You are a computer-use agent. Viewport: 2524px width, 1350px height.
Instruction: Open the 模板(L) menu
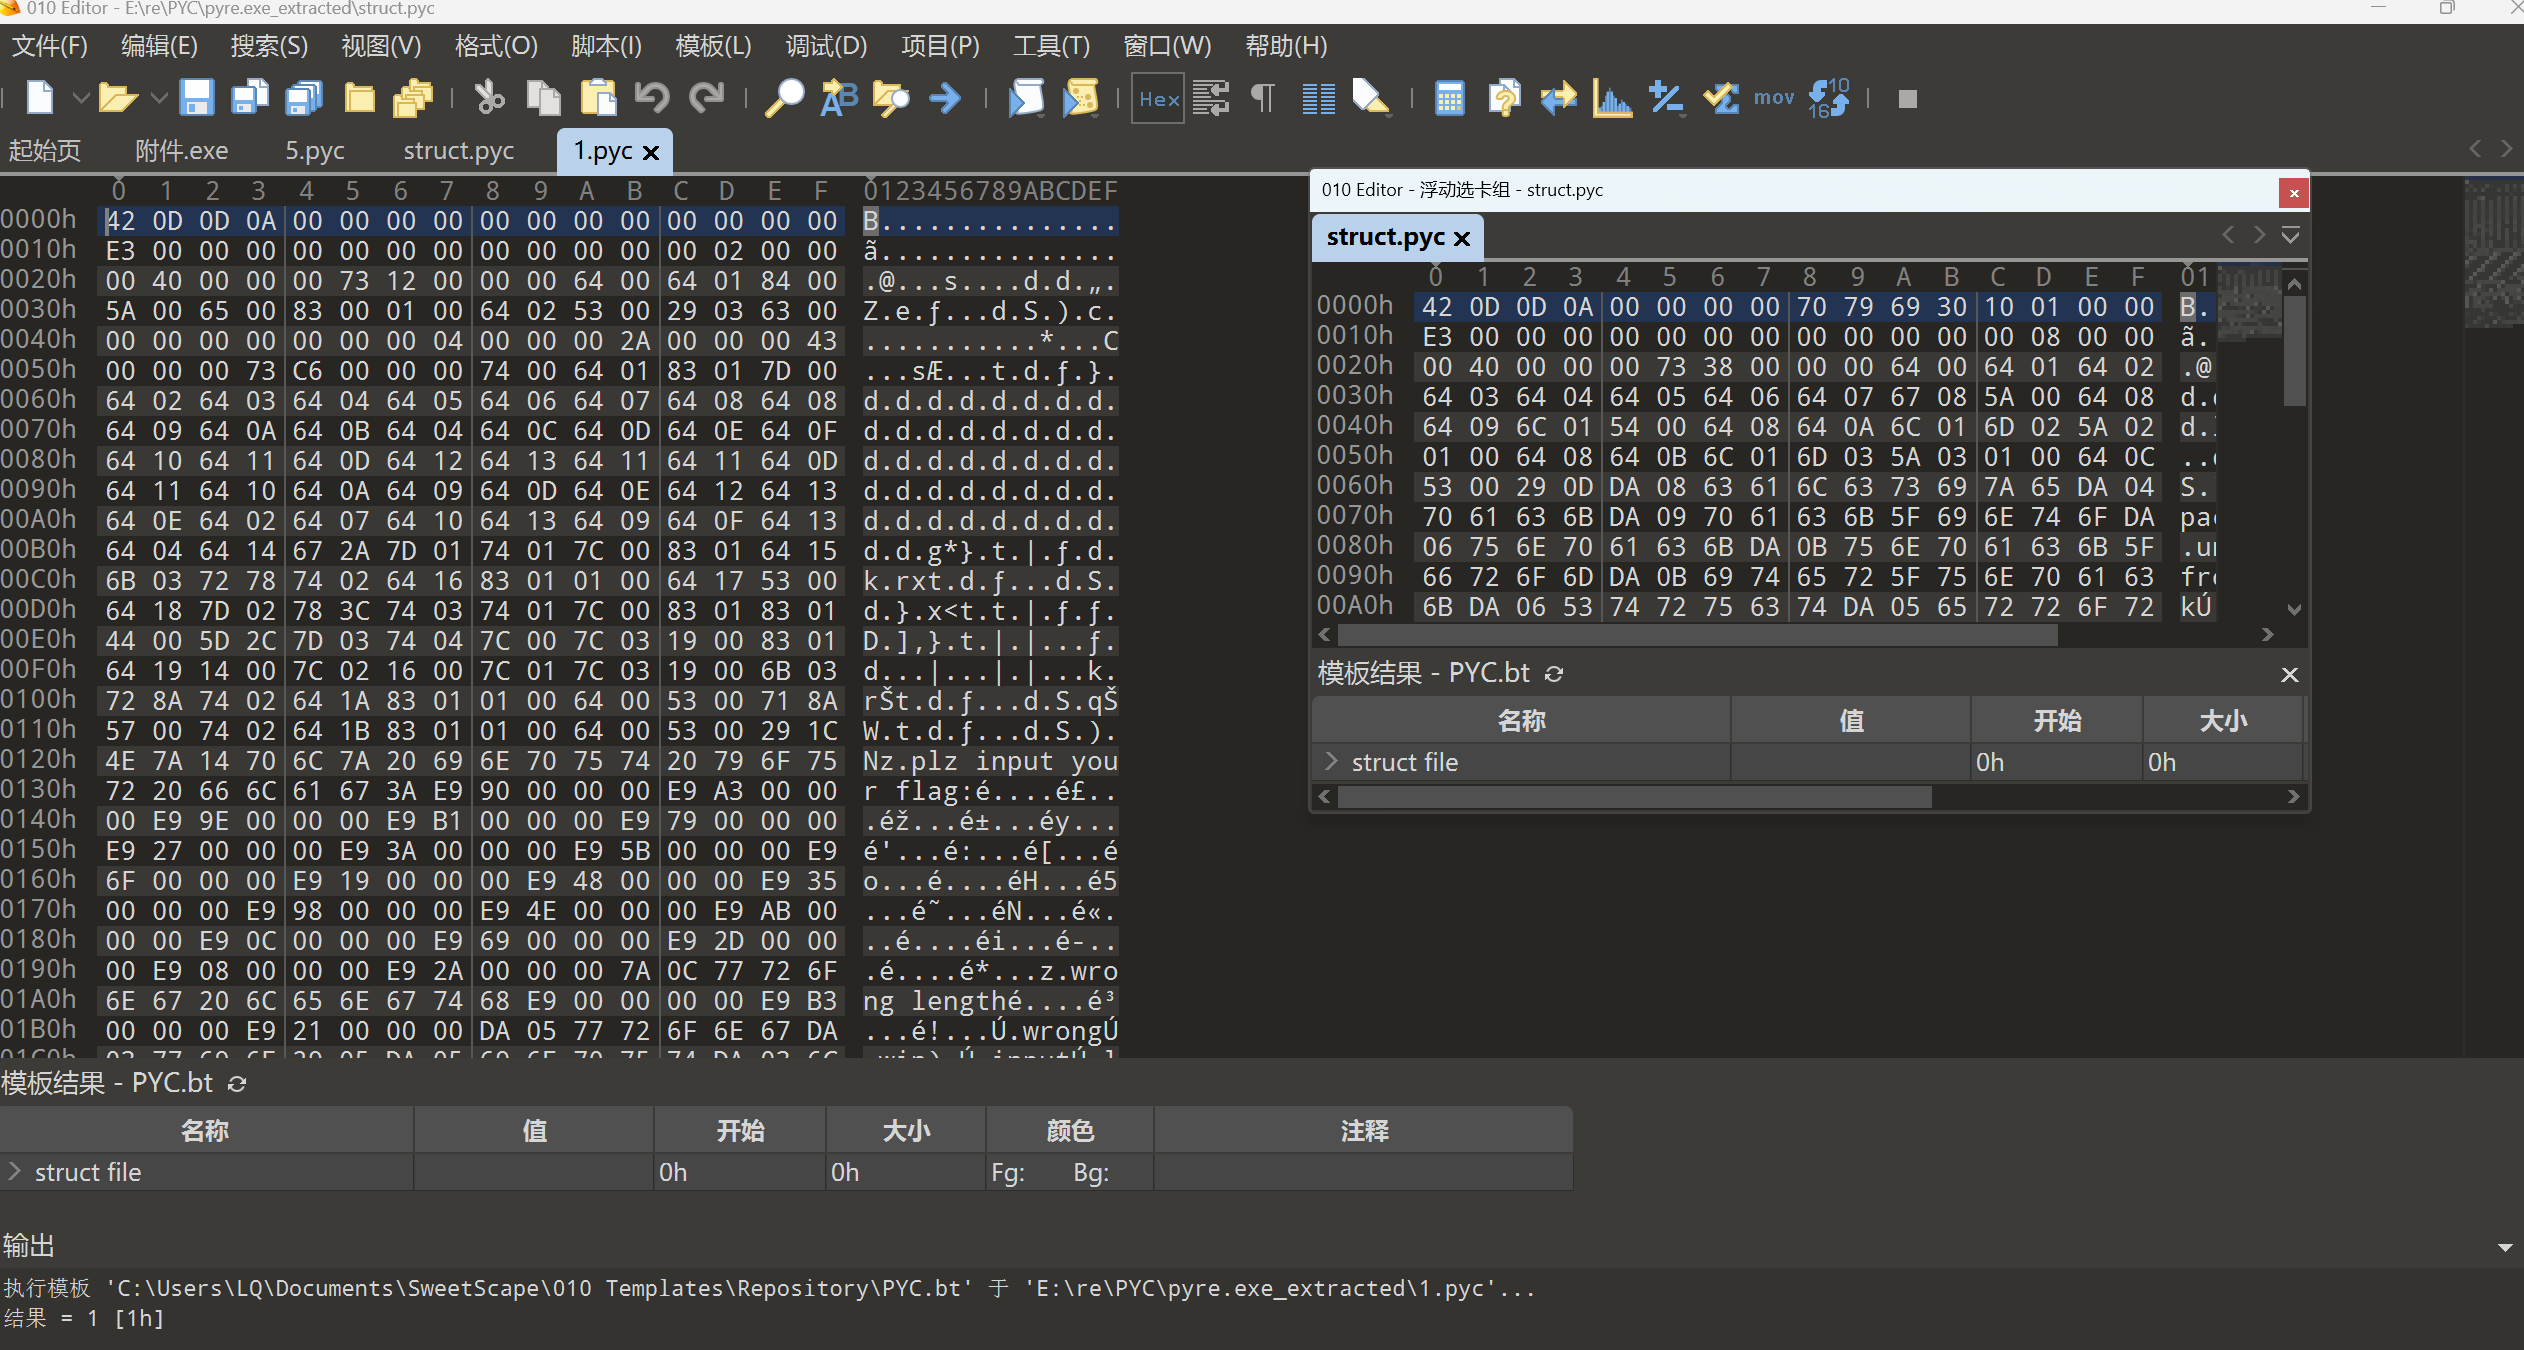[x=712, y=46]
